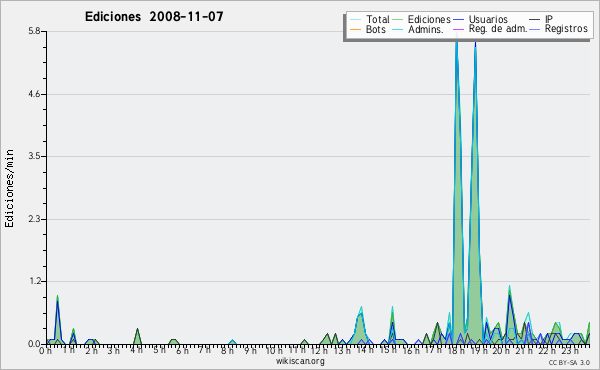
Task: Click the 4 h time label
Action: pos(136,350)
